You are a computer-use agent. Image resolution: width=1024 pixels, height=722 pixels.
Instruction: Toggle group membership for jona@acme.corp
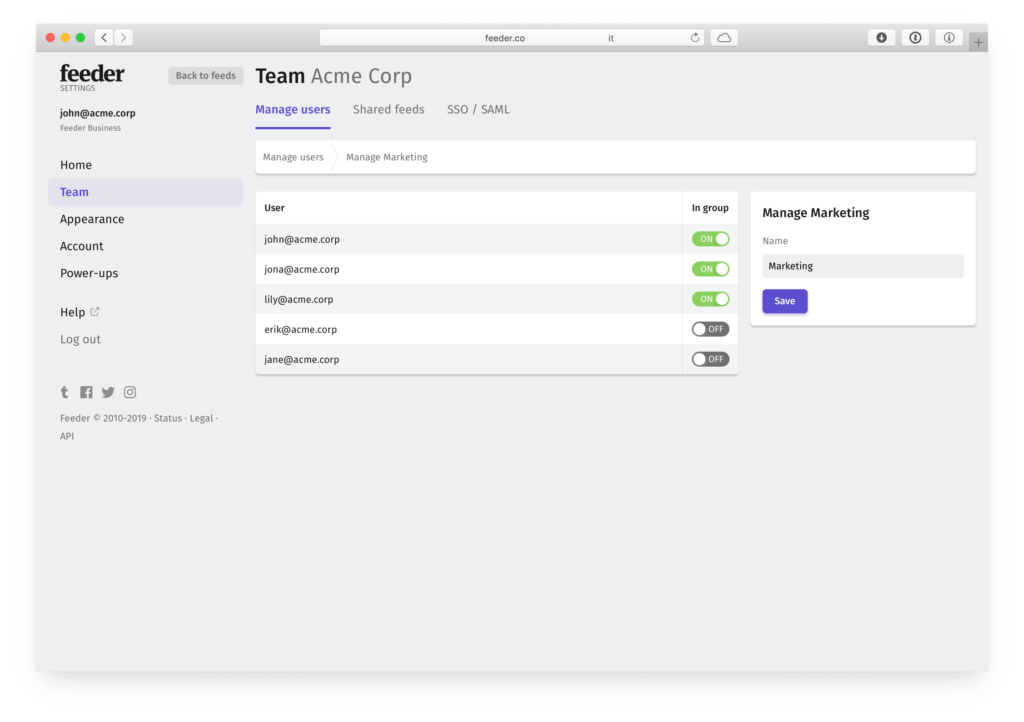click(x=711, y=269)
